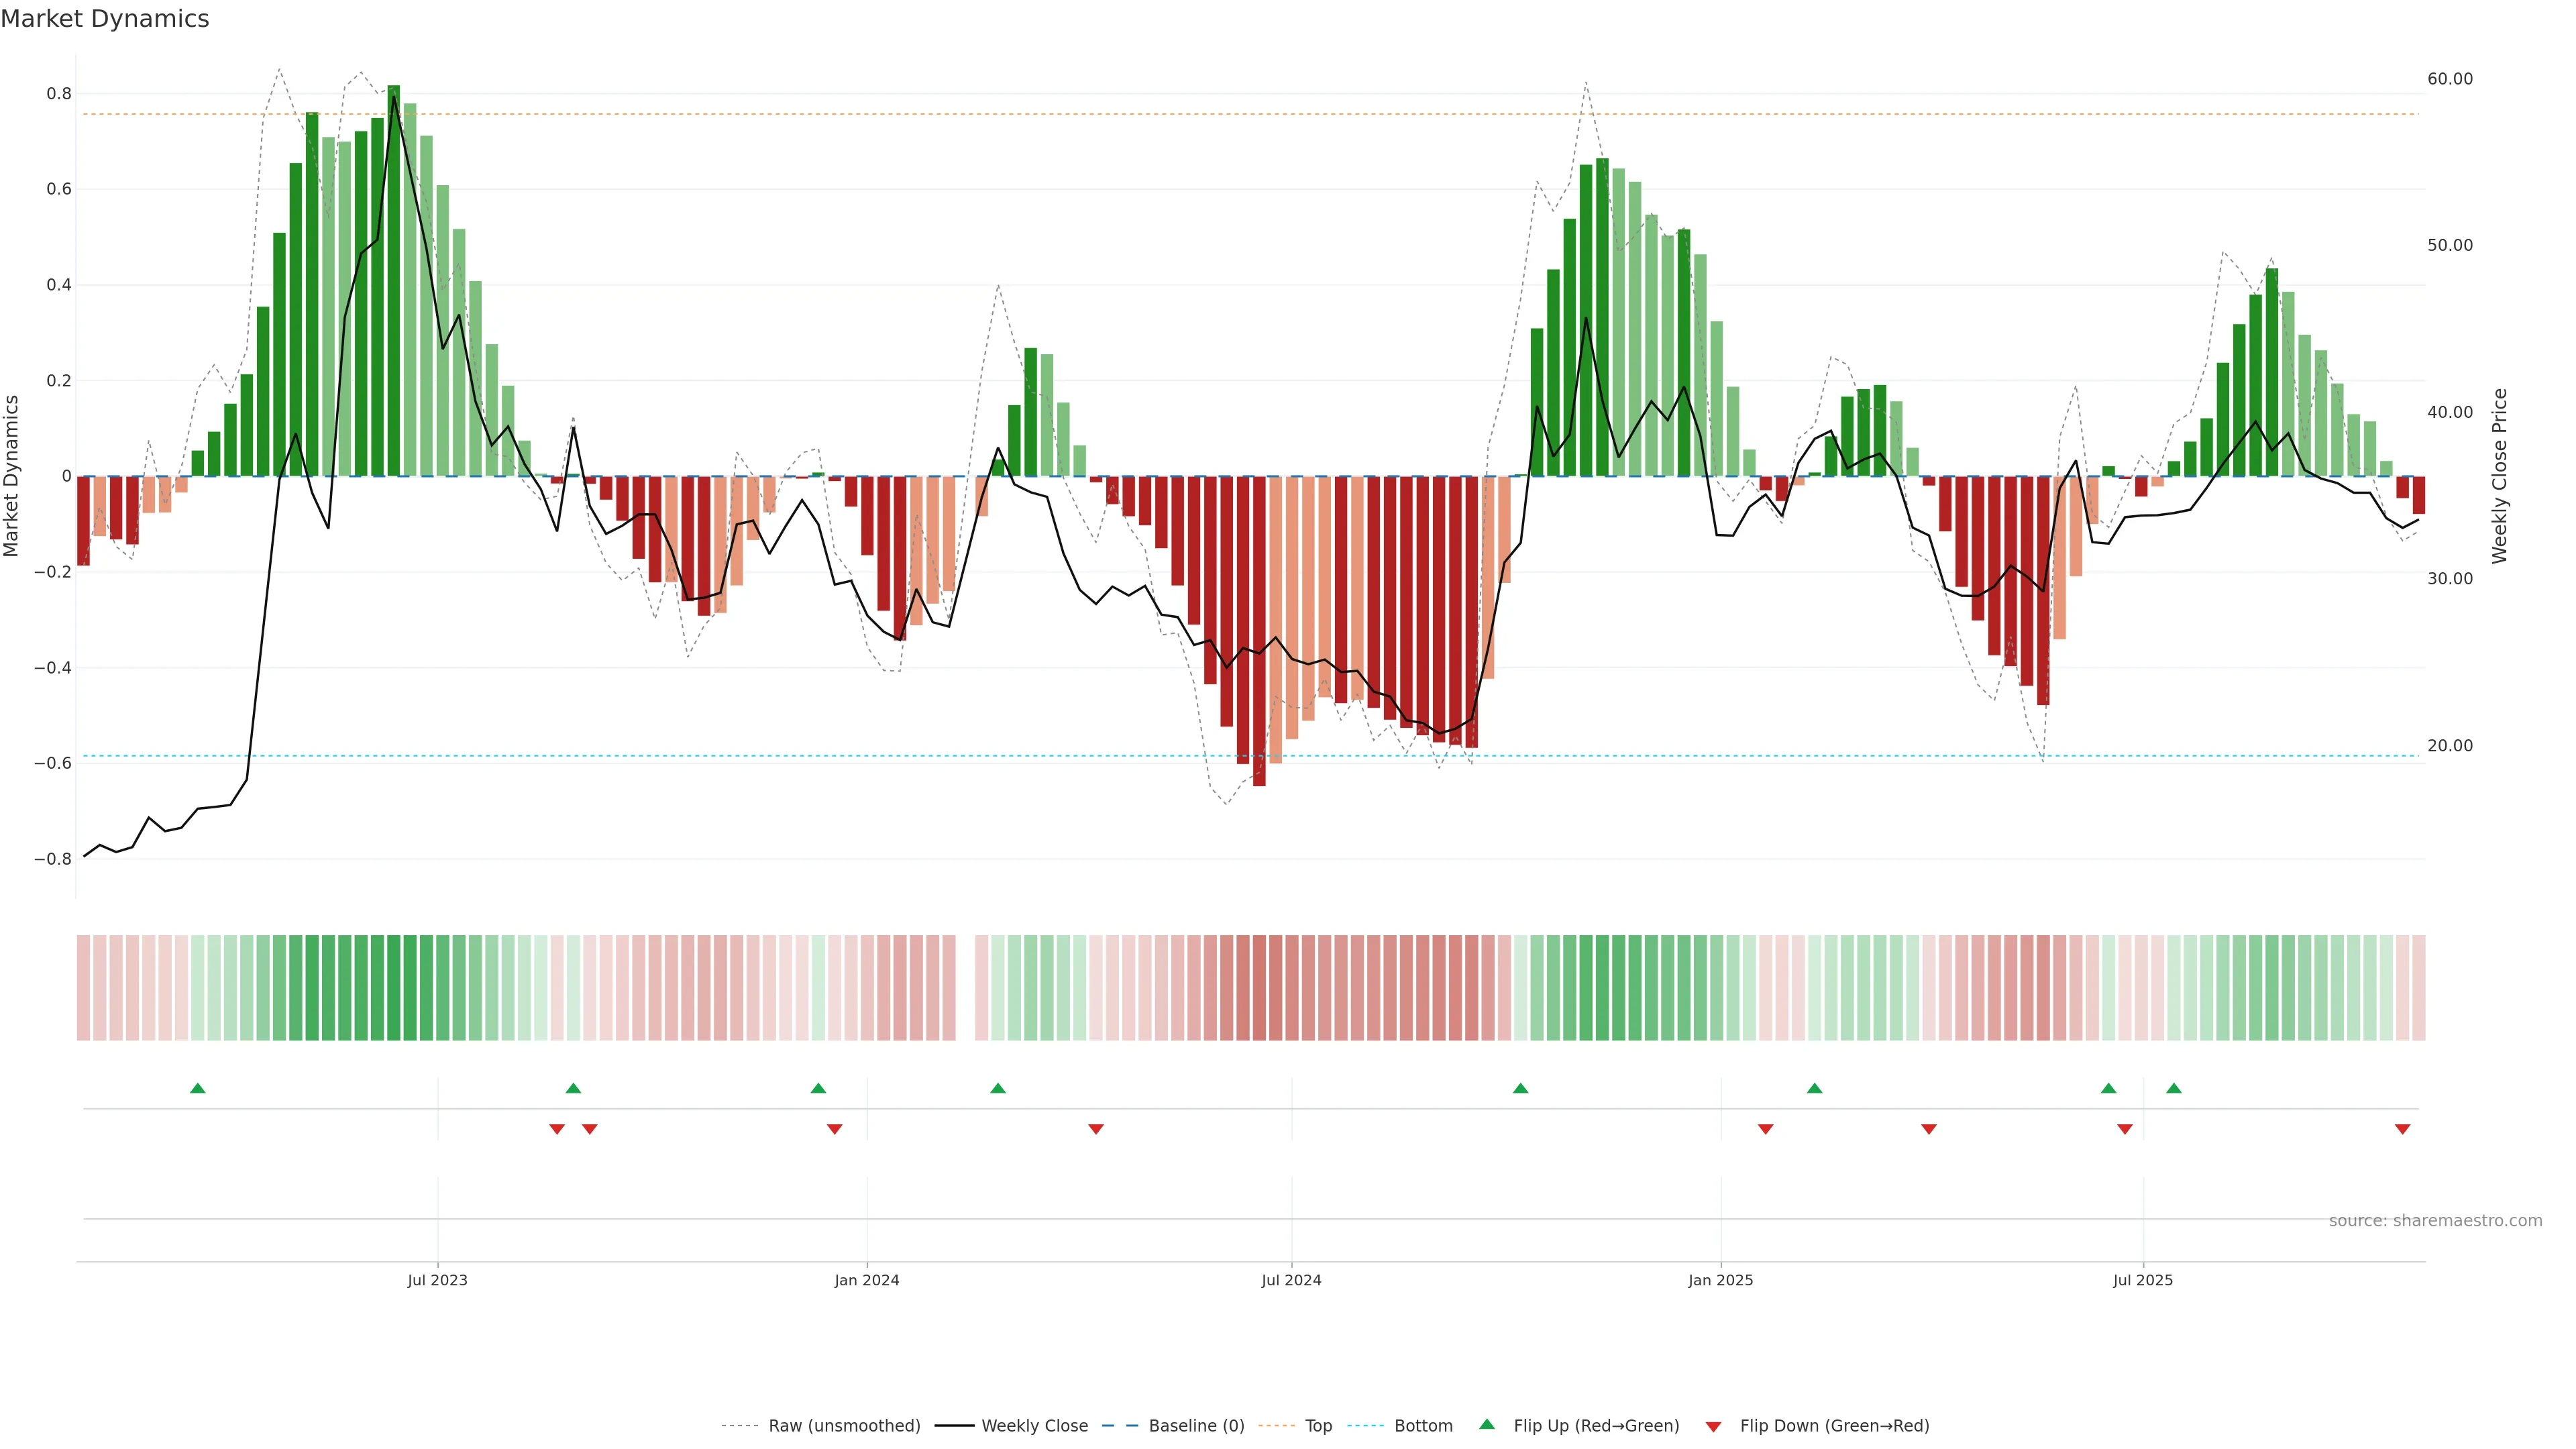The height and width of the screenshot is (1449, 2576).
Task: Toggle the Top legend entry
Action: coord(1318,1426)
